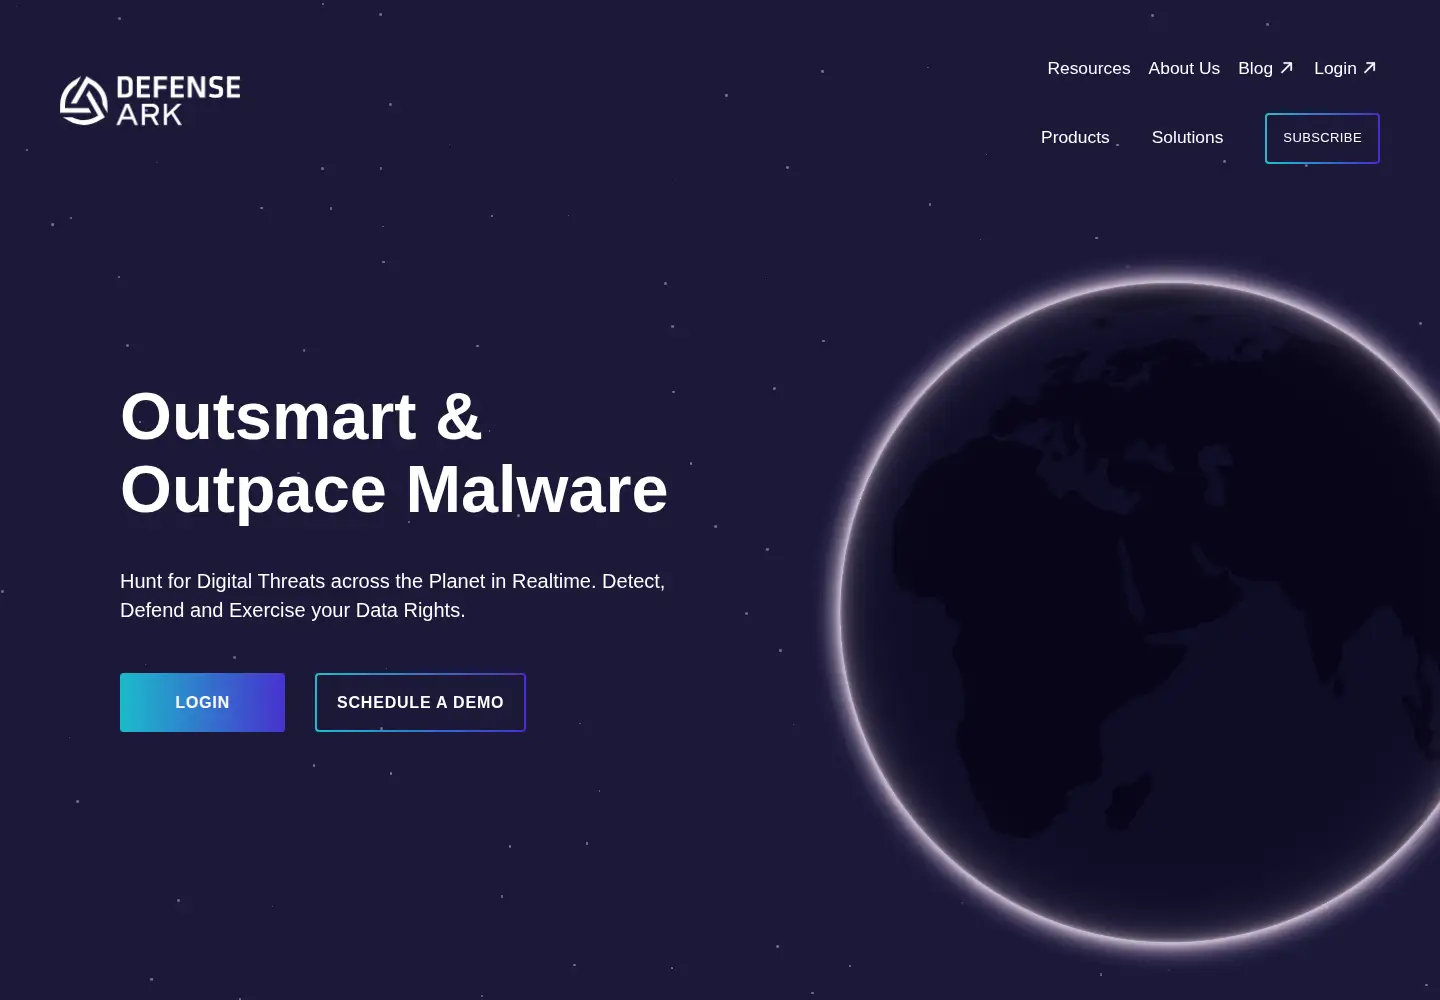
Task: Click the Hunt for Digital Threats paragraph
Action: pyautogui.click(x=393, y=595)
